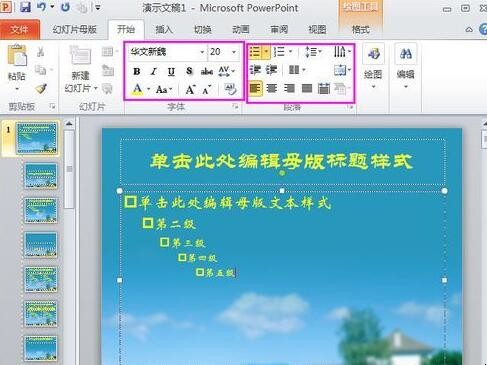Toggle center text alignment
This screenshot has width=487, height=365.
pos(272,88)
